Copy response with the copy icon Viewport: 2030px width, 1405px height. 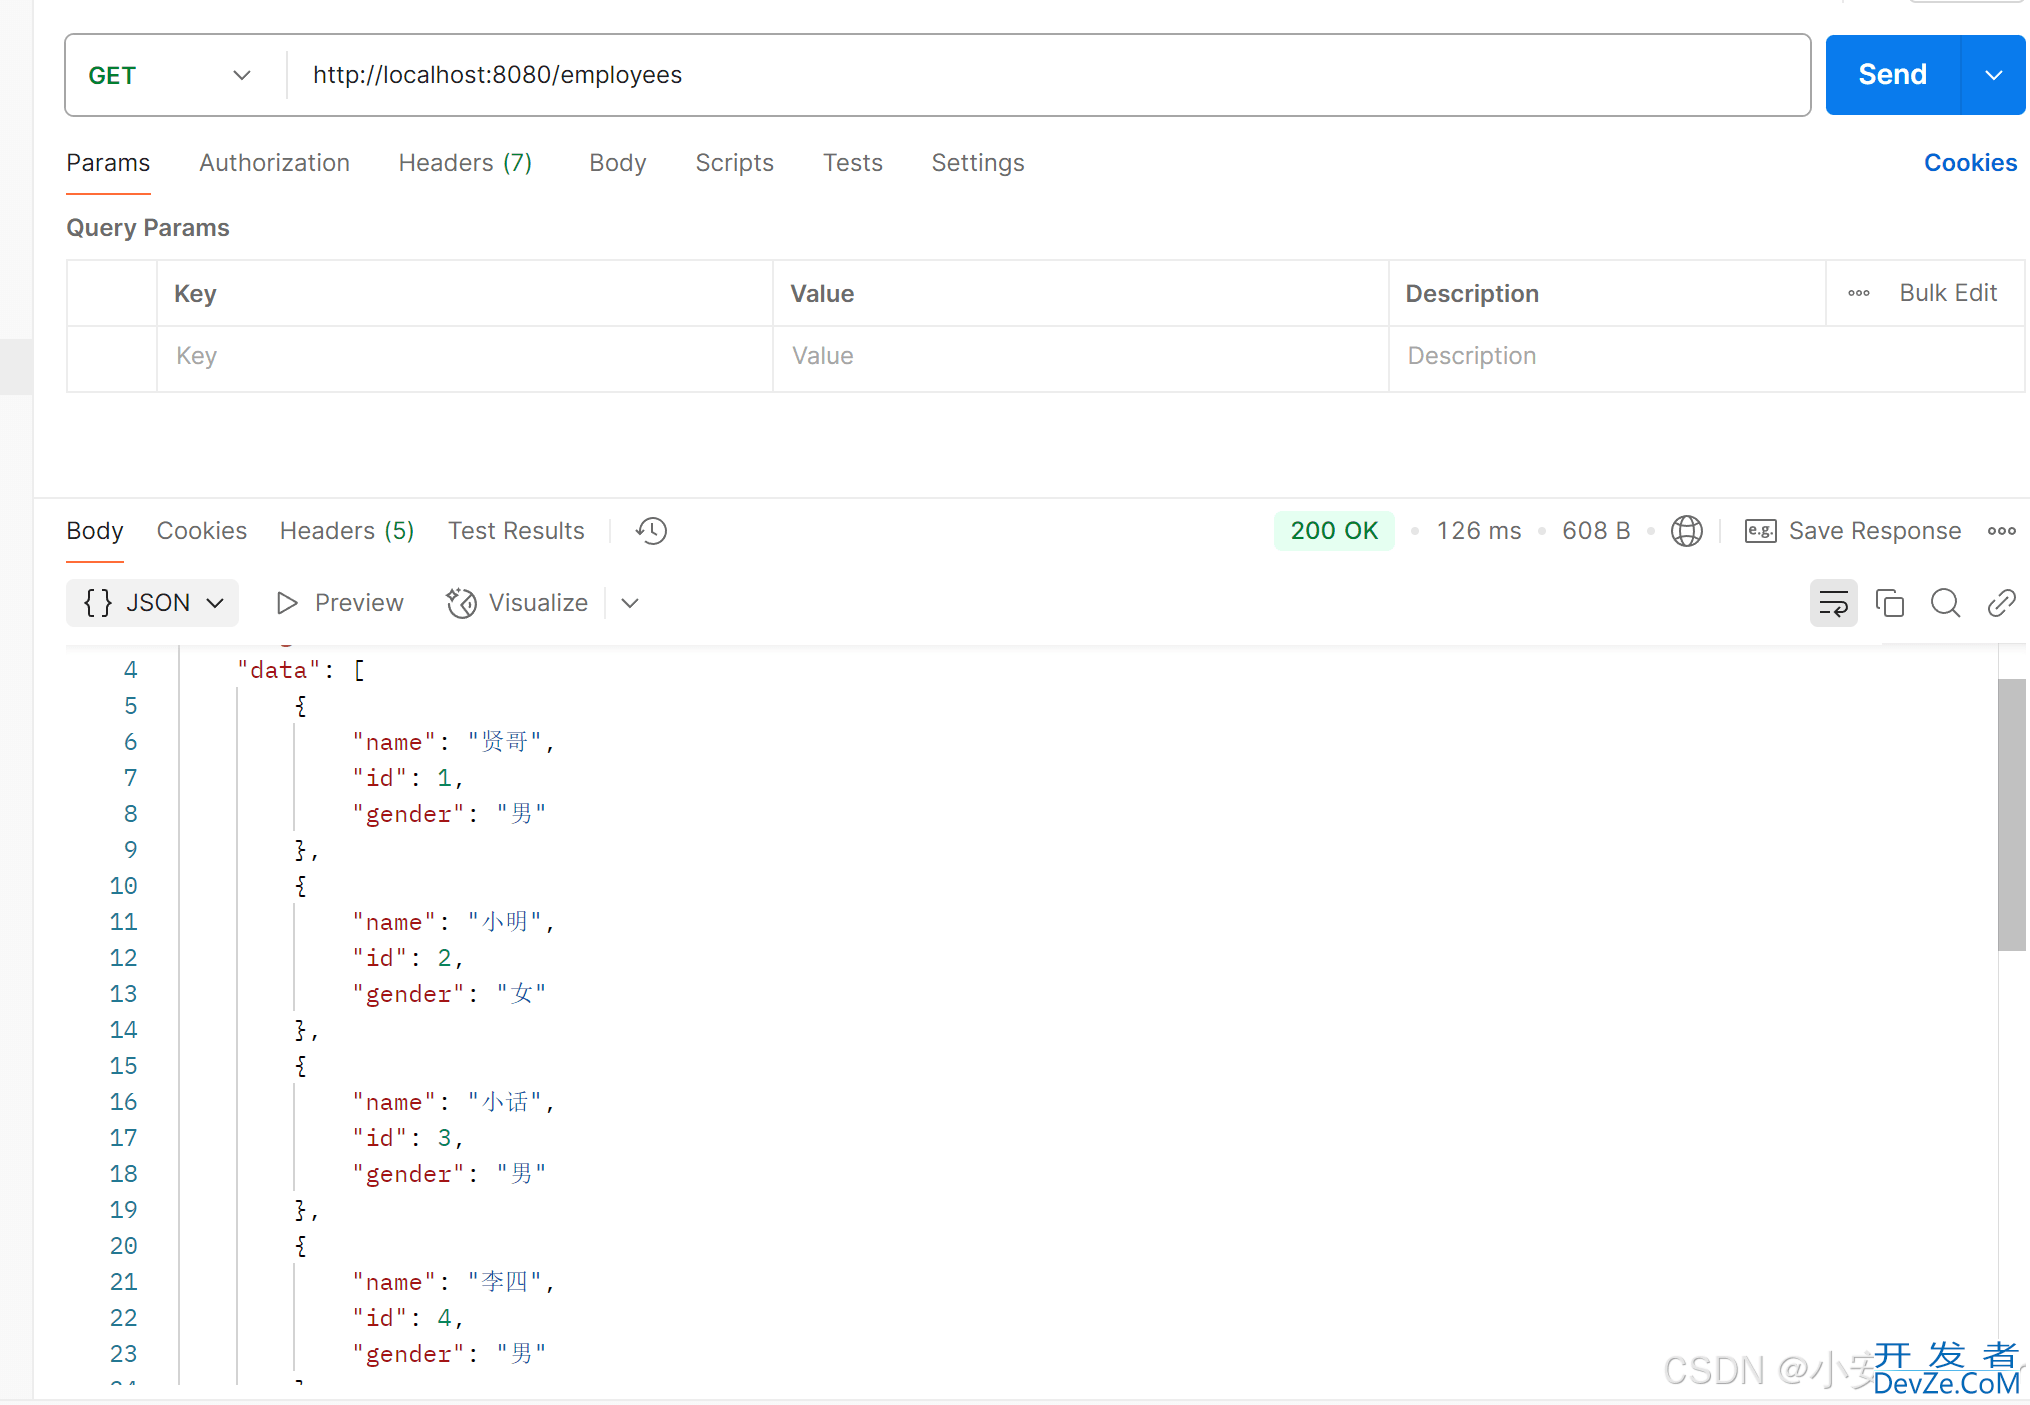click(1889, 603)
